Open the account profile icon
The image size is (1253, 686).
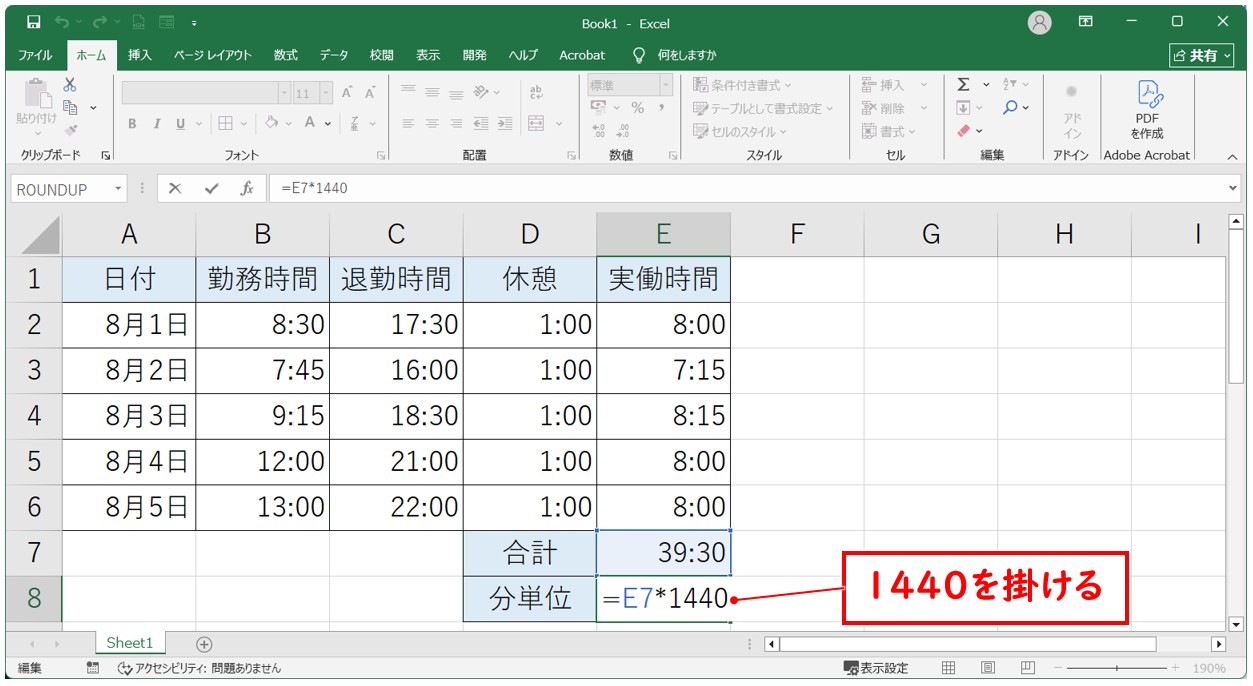point(1040,22)
